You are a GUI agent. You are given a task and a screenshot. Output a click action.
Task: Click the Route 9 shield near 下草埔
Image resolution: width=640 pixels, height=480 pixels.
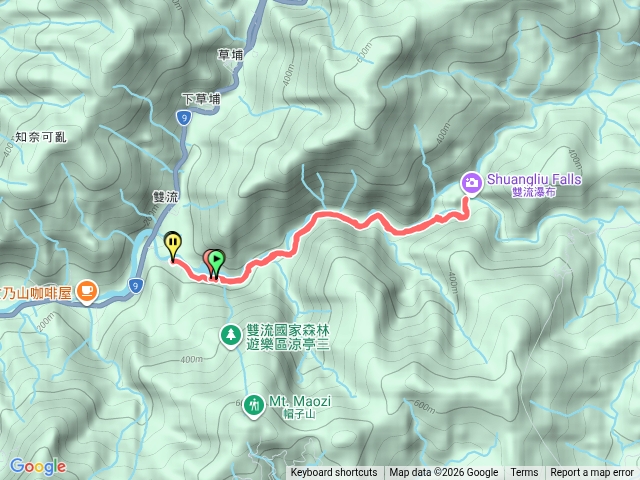coord(184,118)
